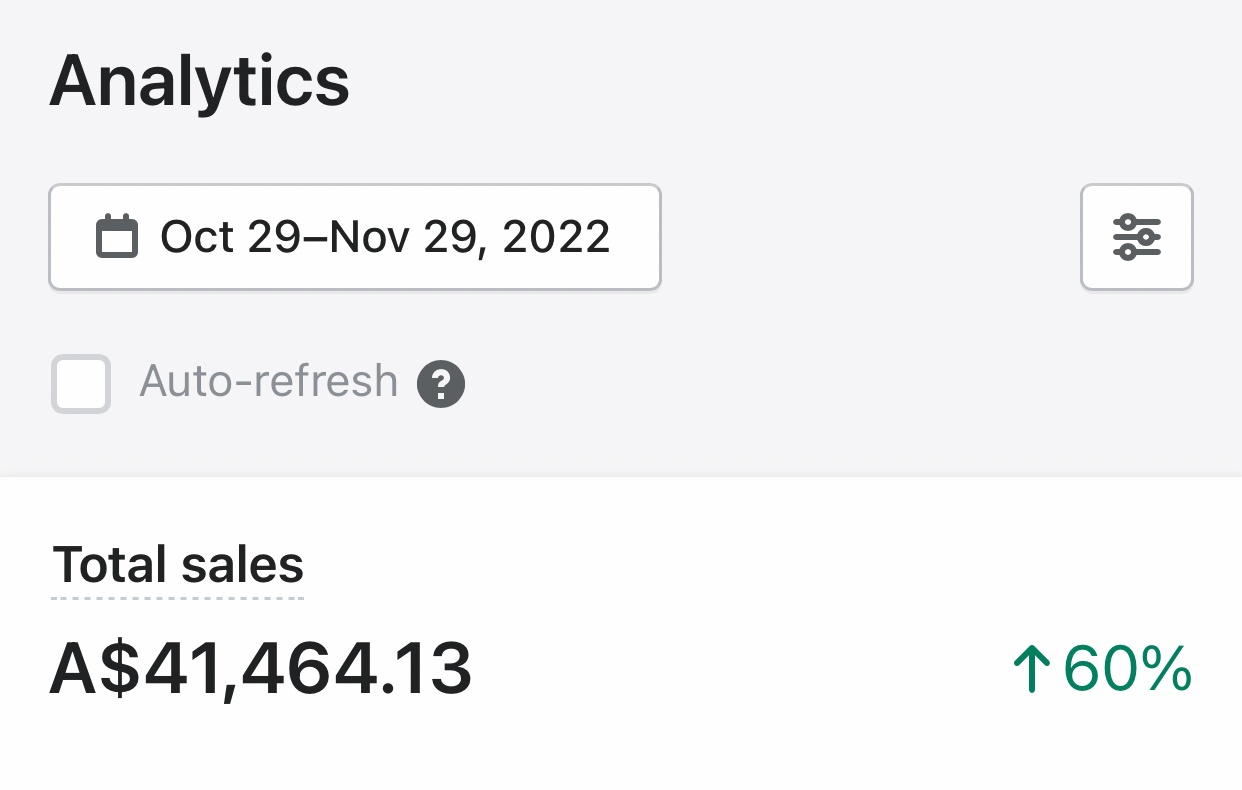Click the green upward arrow icon
This screenshot has height=790, width=1242.
1030,668
